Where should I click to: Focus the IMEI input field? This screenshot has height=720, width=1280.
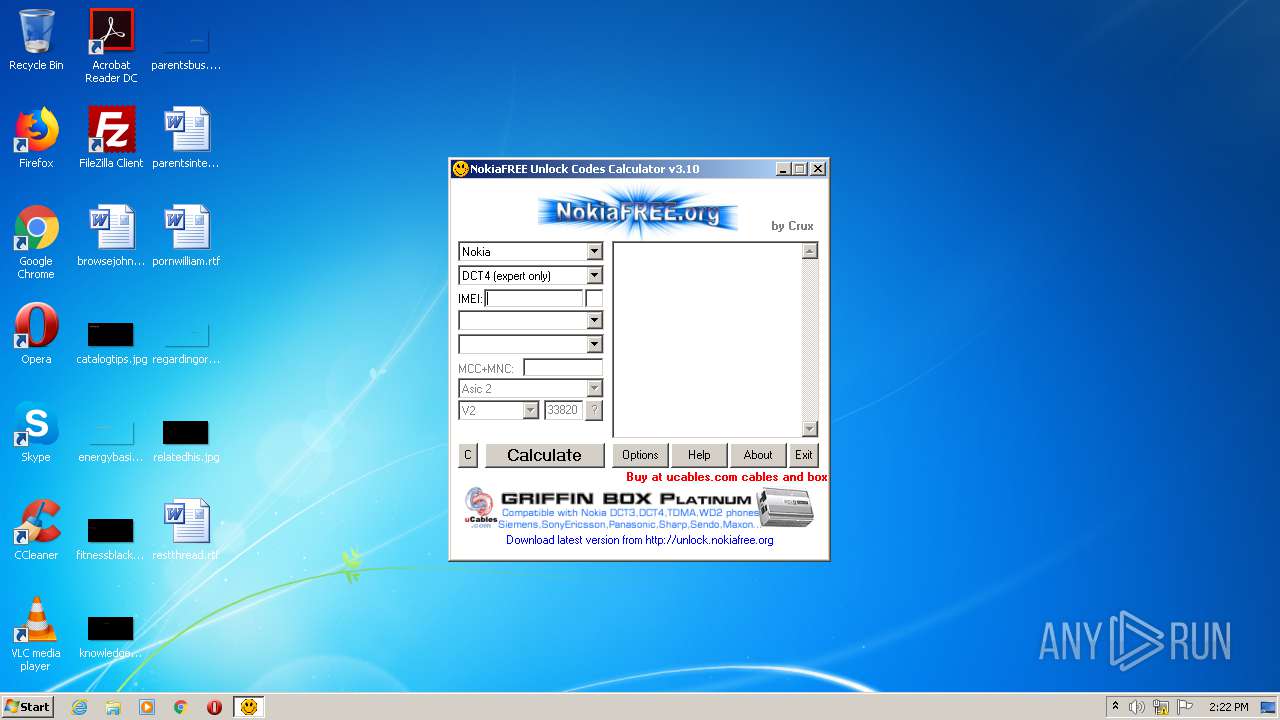(534, 298)
